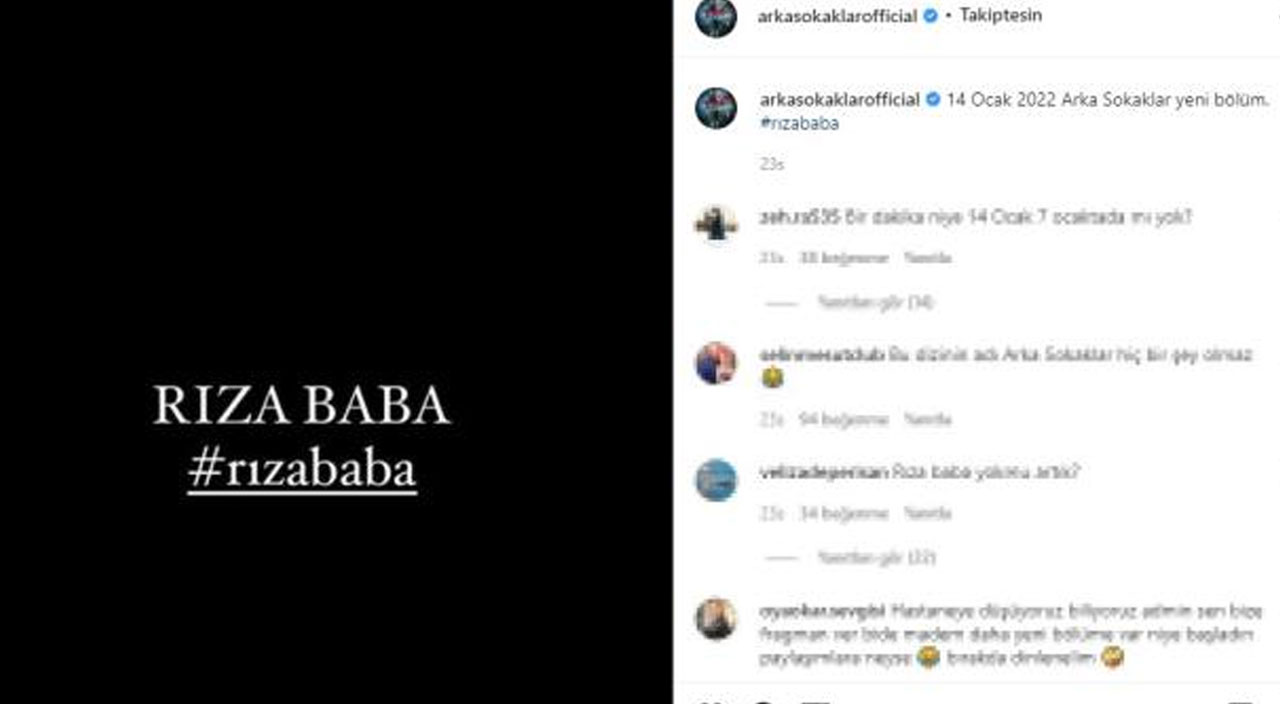Reply to the first comment via Yanıtla
The image size is (1280, 704).
(x=928, y=258)
